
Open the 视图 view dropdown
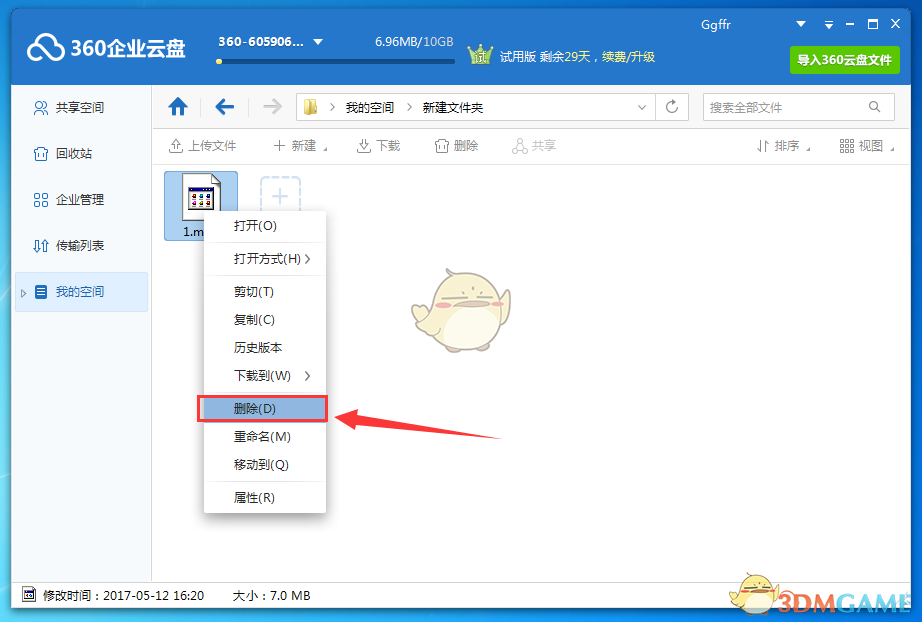pos(862,146)
